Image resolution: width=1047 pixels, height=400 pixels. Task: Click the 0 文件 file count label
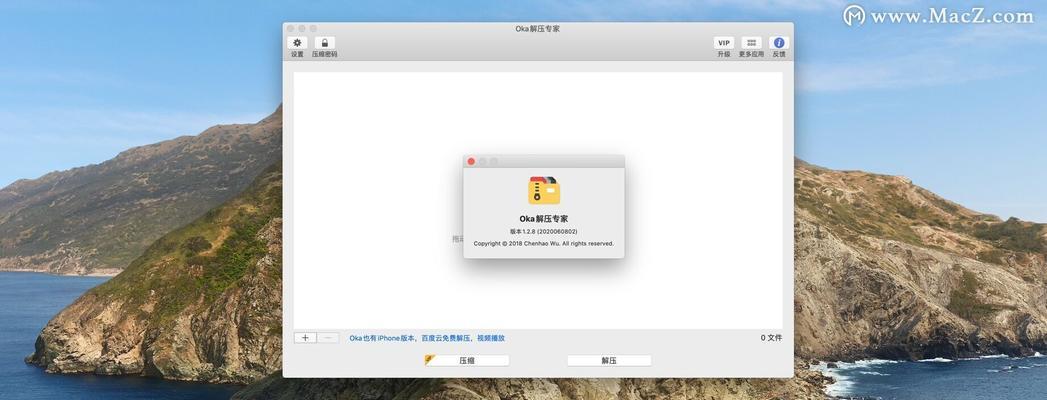coord(771,338)
